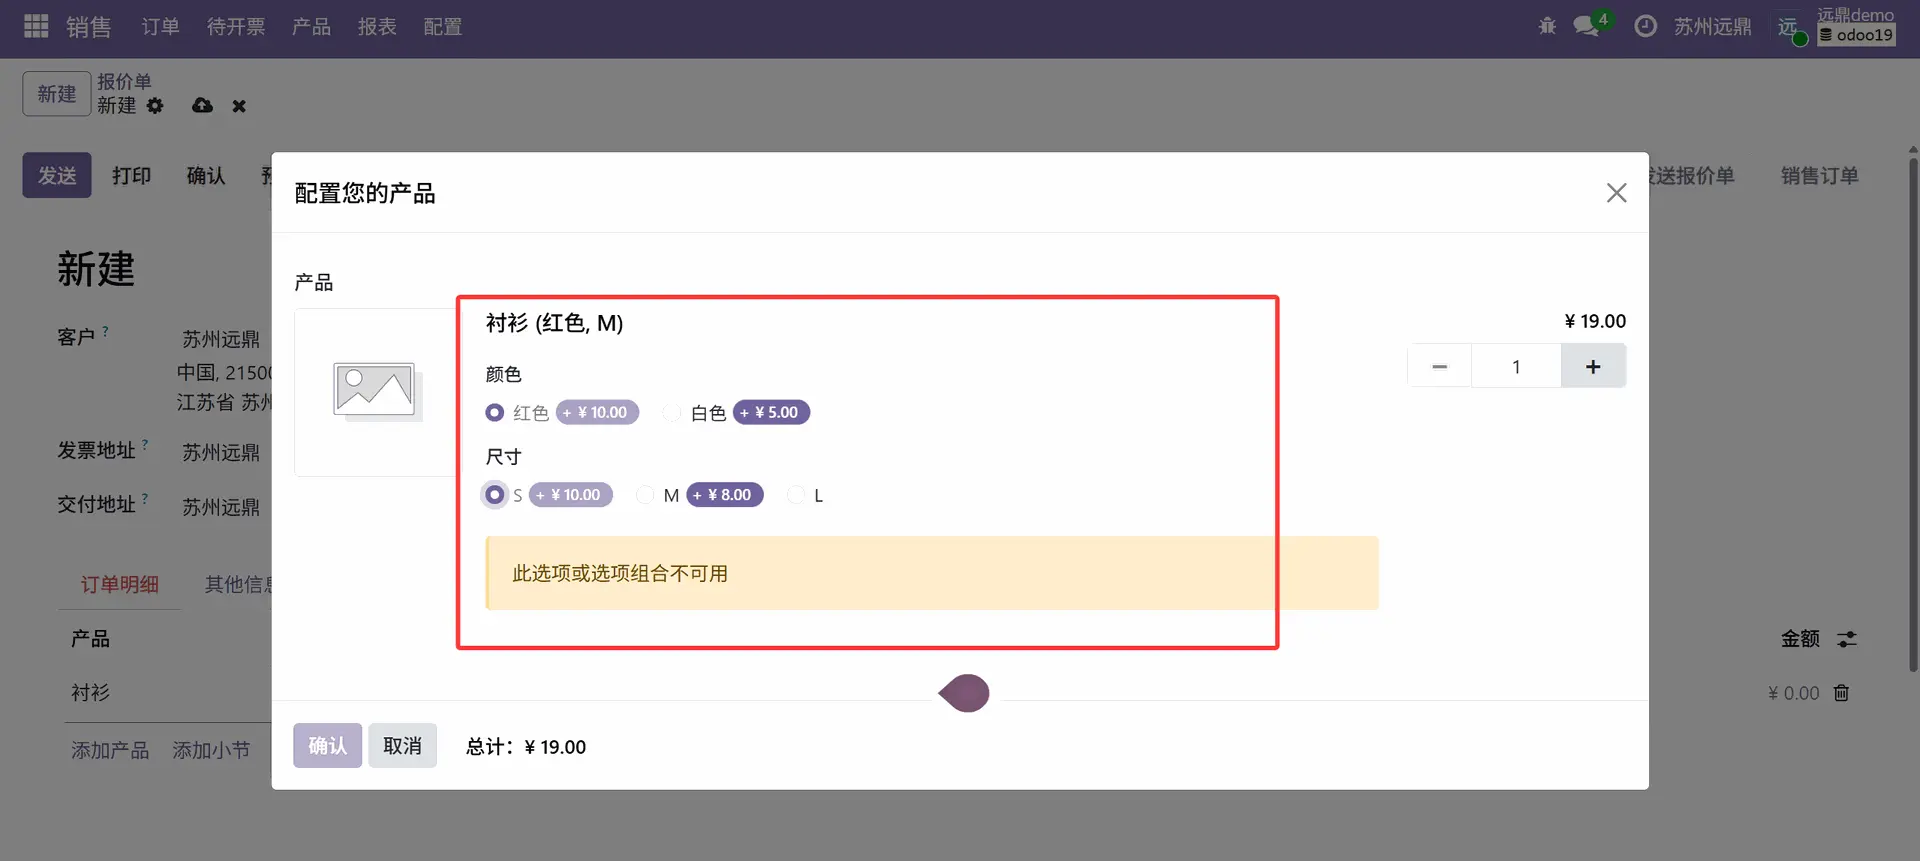Open the apps grid menu icon

point(36,27)
